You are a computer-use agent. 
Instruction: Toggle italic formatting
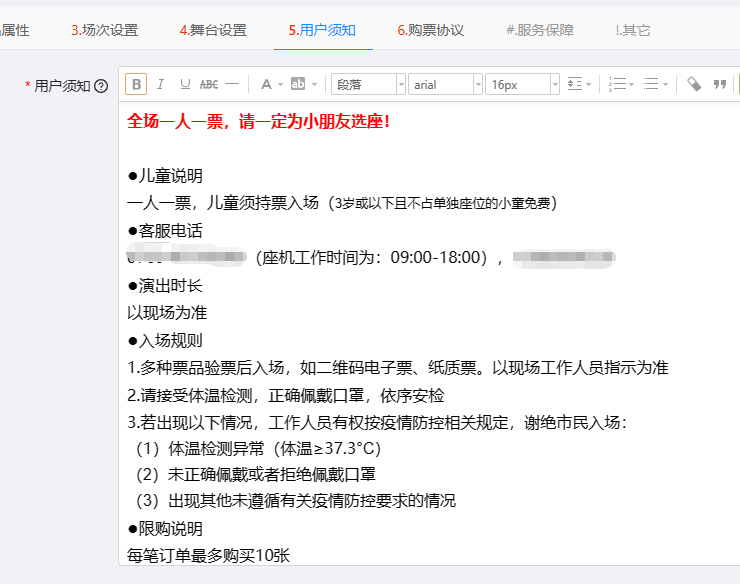point(160,85)
